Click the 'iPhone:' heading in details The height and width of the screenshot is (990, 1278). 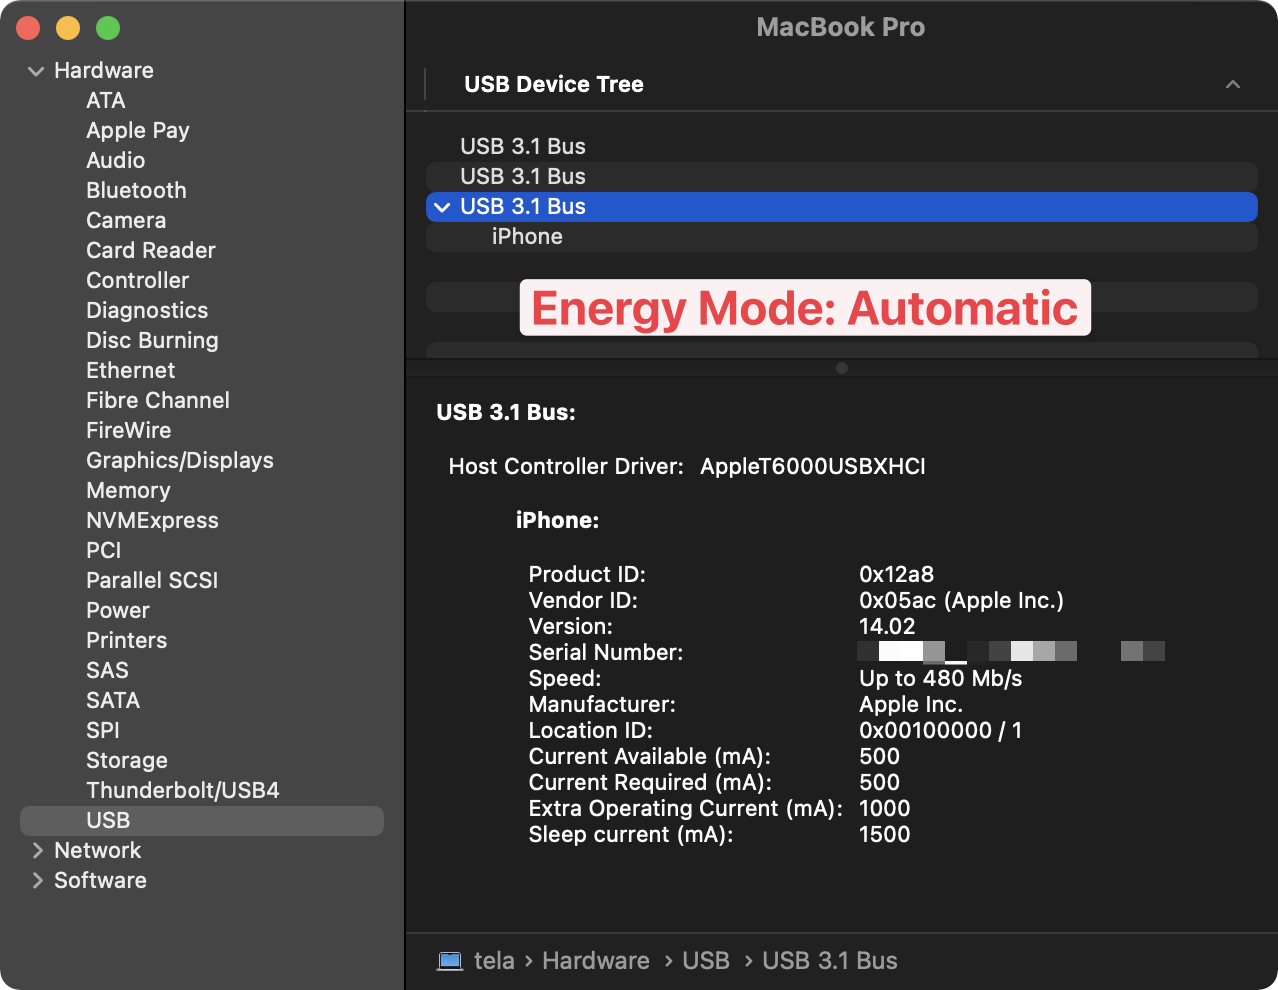[x=557, y=521]
